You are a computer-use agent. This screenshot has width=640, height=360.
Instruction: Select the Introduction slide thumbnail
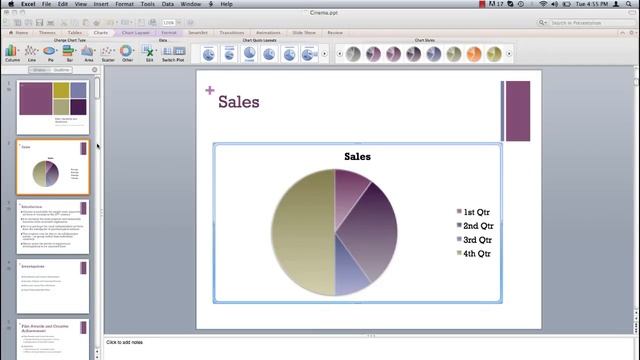pyautogui.click(x=53, y=227)
